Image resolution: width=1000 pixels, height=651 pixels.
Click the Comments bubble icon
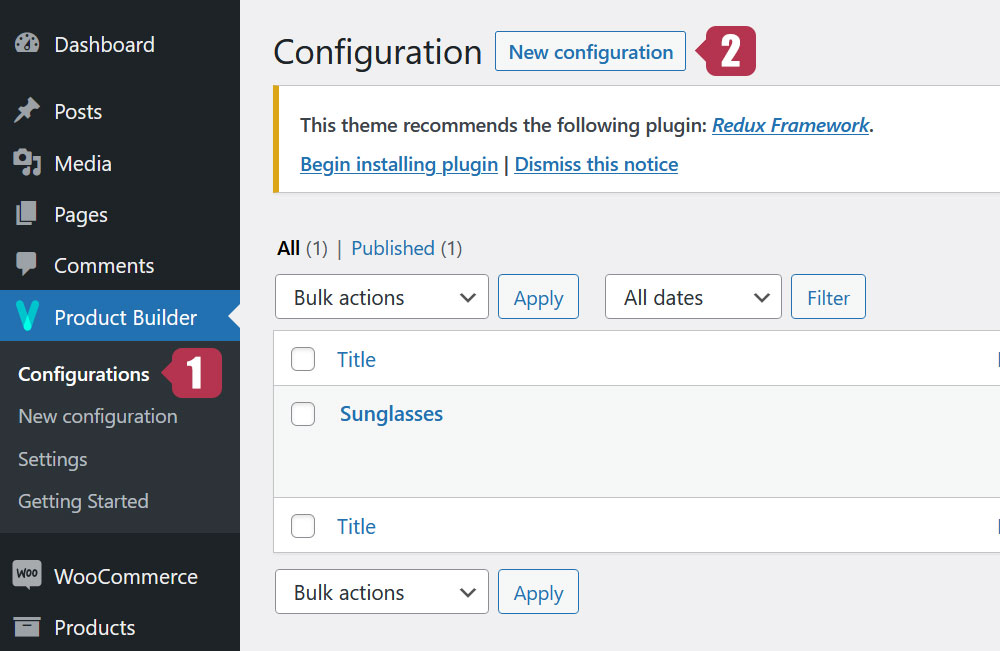[x=26, y=263]
